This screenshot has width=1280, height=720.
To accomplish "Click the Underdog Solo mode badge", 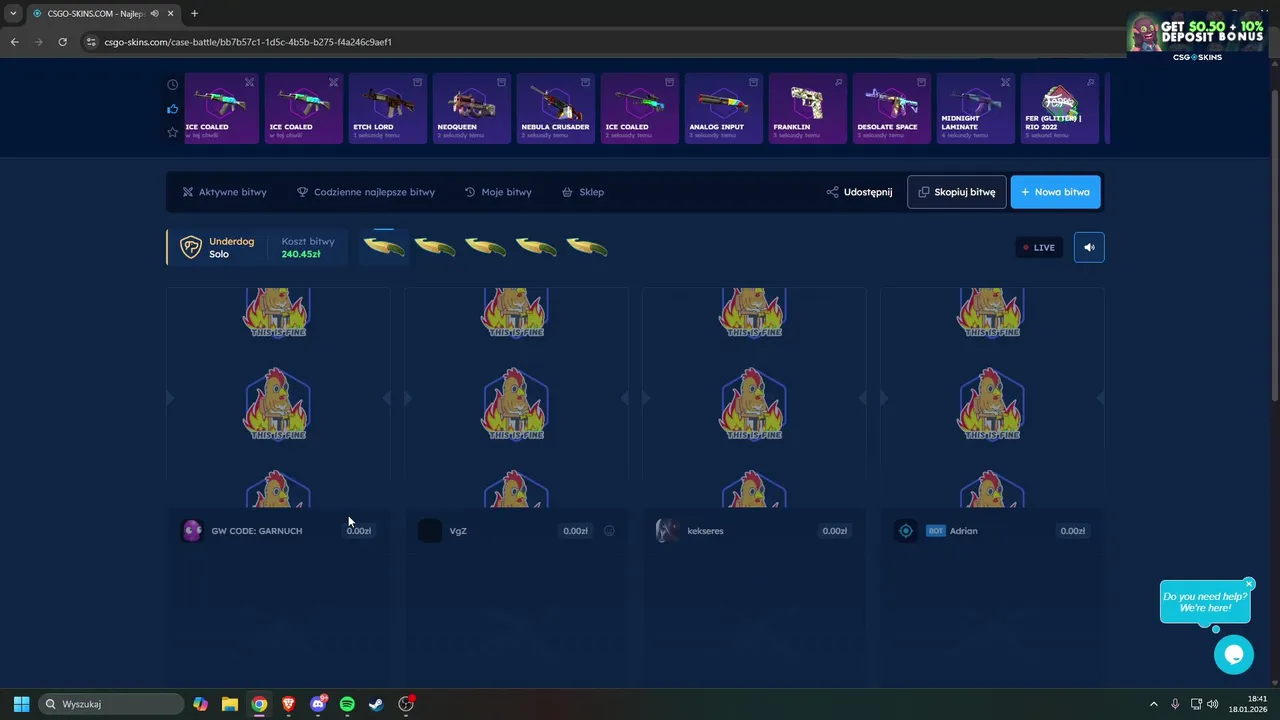I will [217, 247].
